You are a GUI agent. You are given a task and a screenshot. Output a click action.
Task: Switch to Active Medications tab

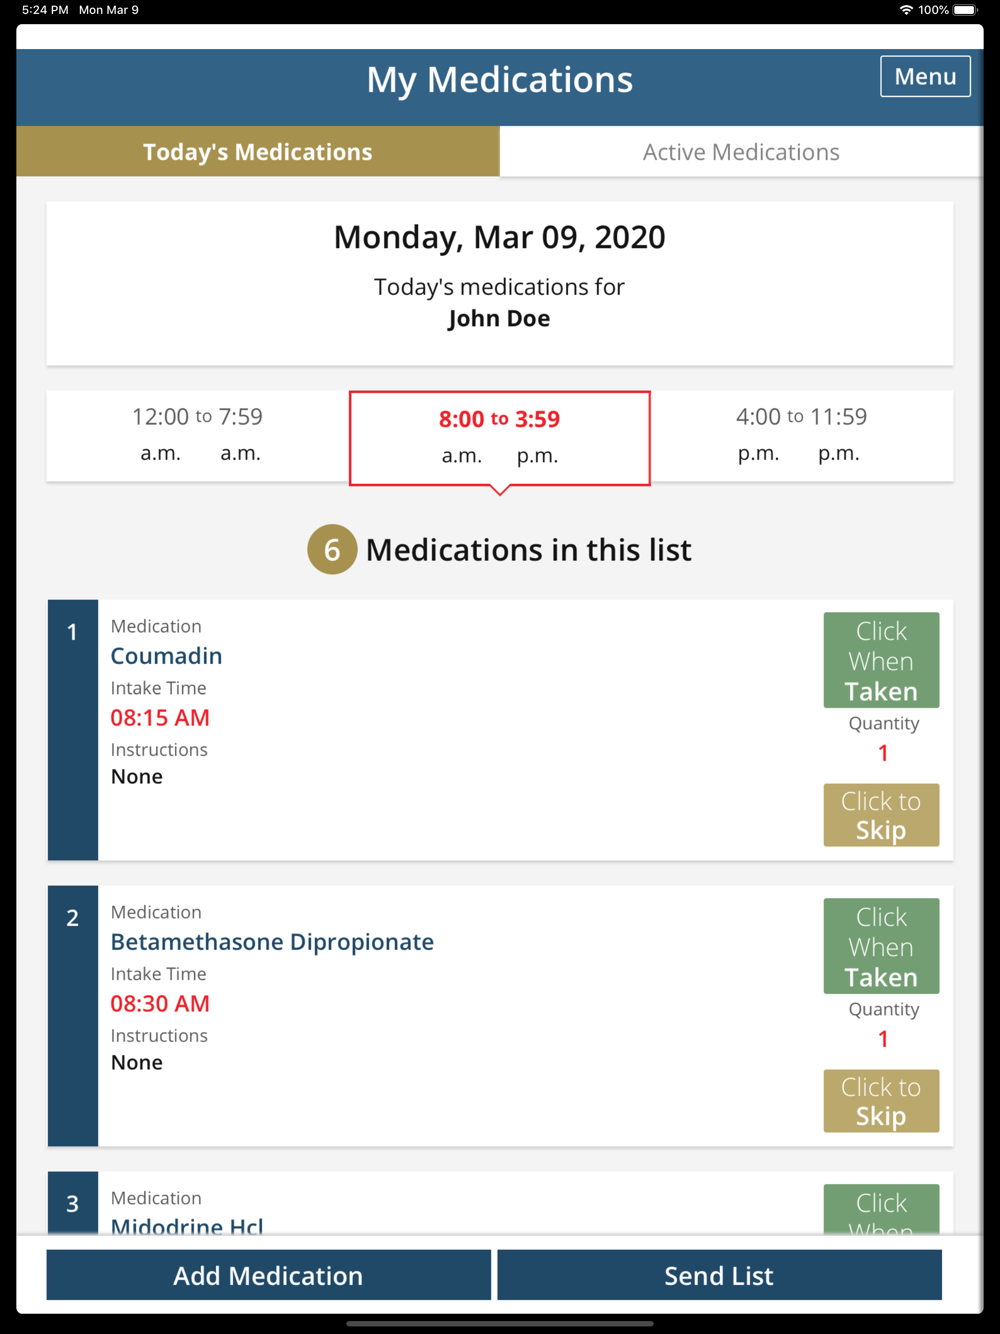point(741,152)
